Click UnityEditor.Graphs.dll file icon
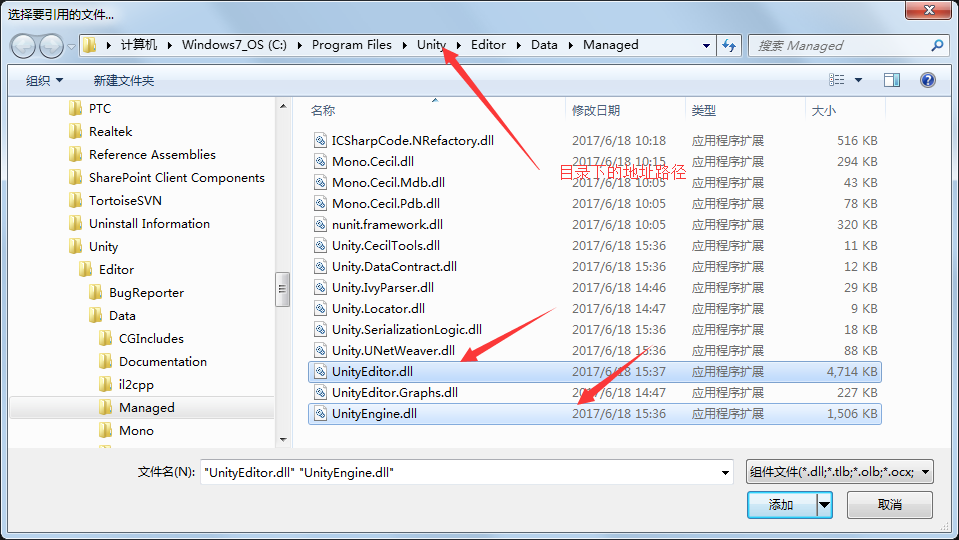 coord(320,393)
